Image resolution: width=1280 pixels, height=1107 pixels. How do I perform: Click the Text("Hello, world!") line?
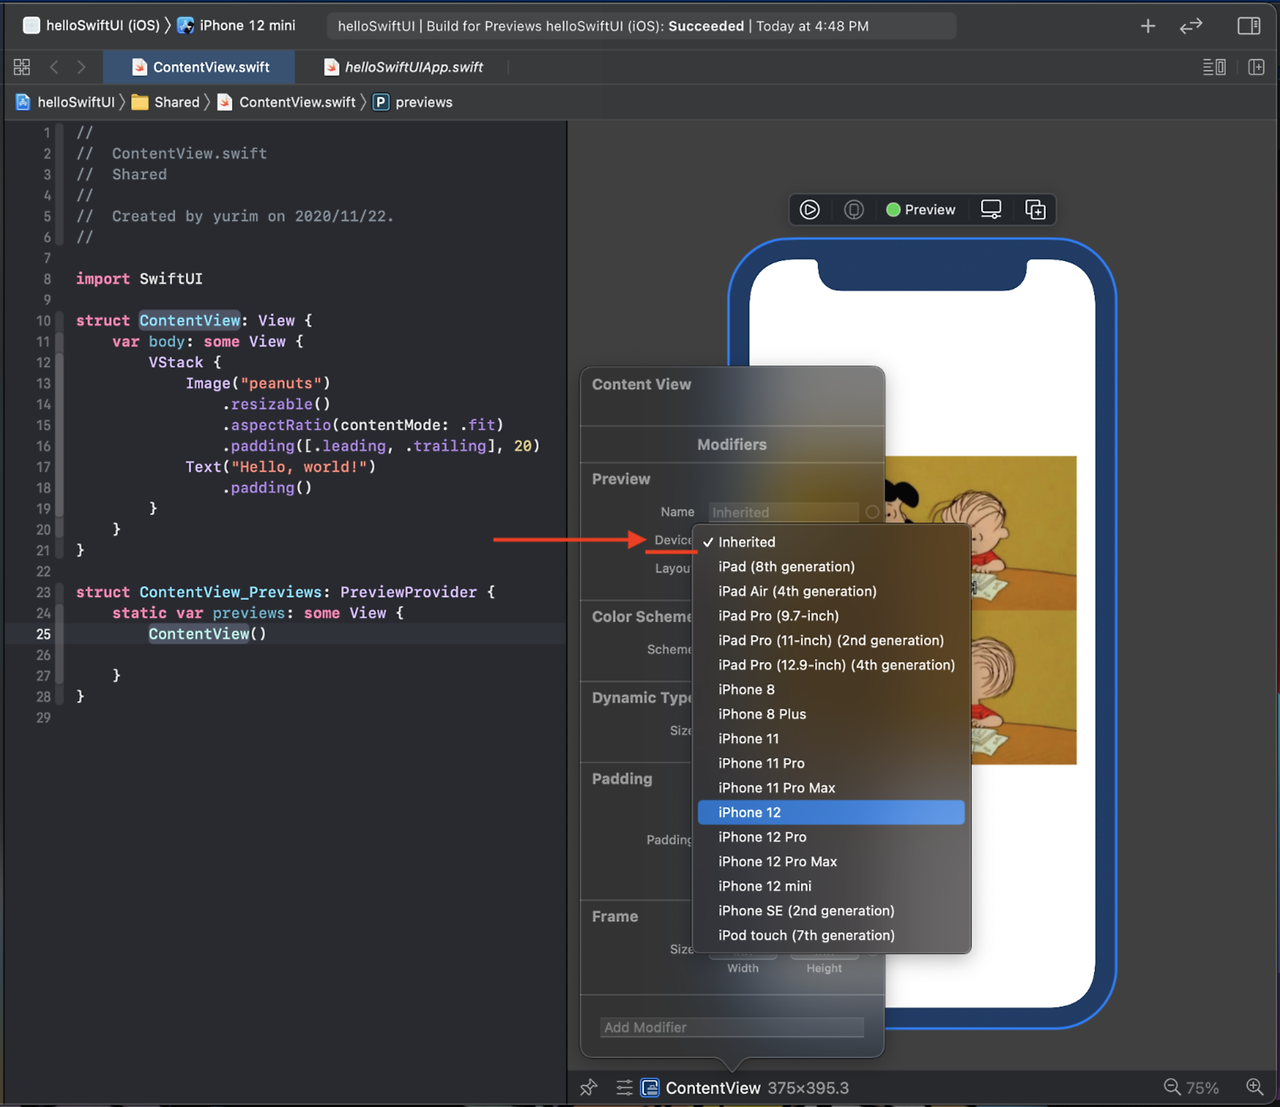click(280, 467)
